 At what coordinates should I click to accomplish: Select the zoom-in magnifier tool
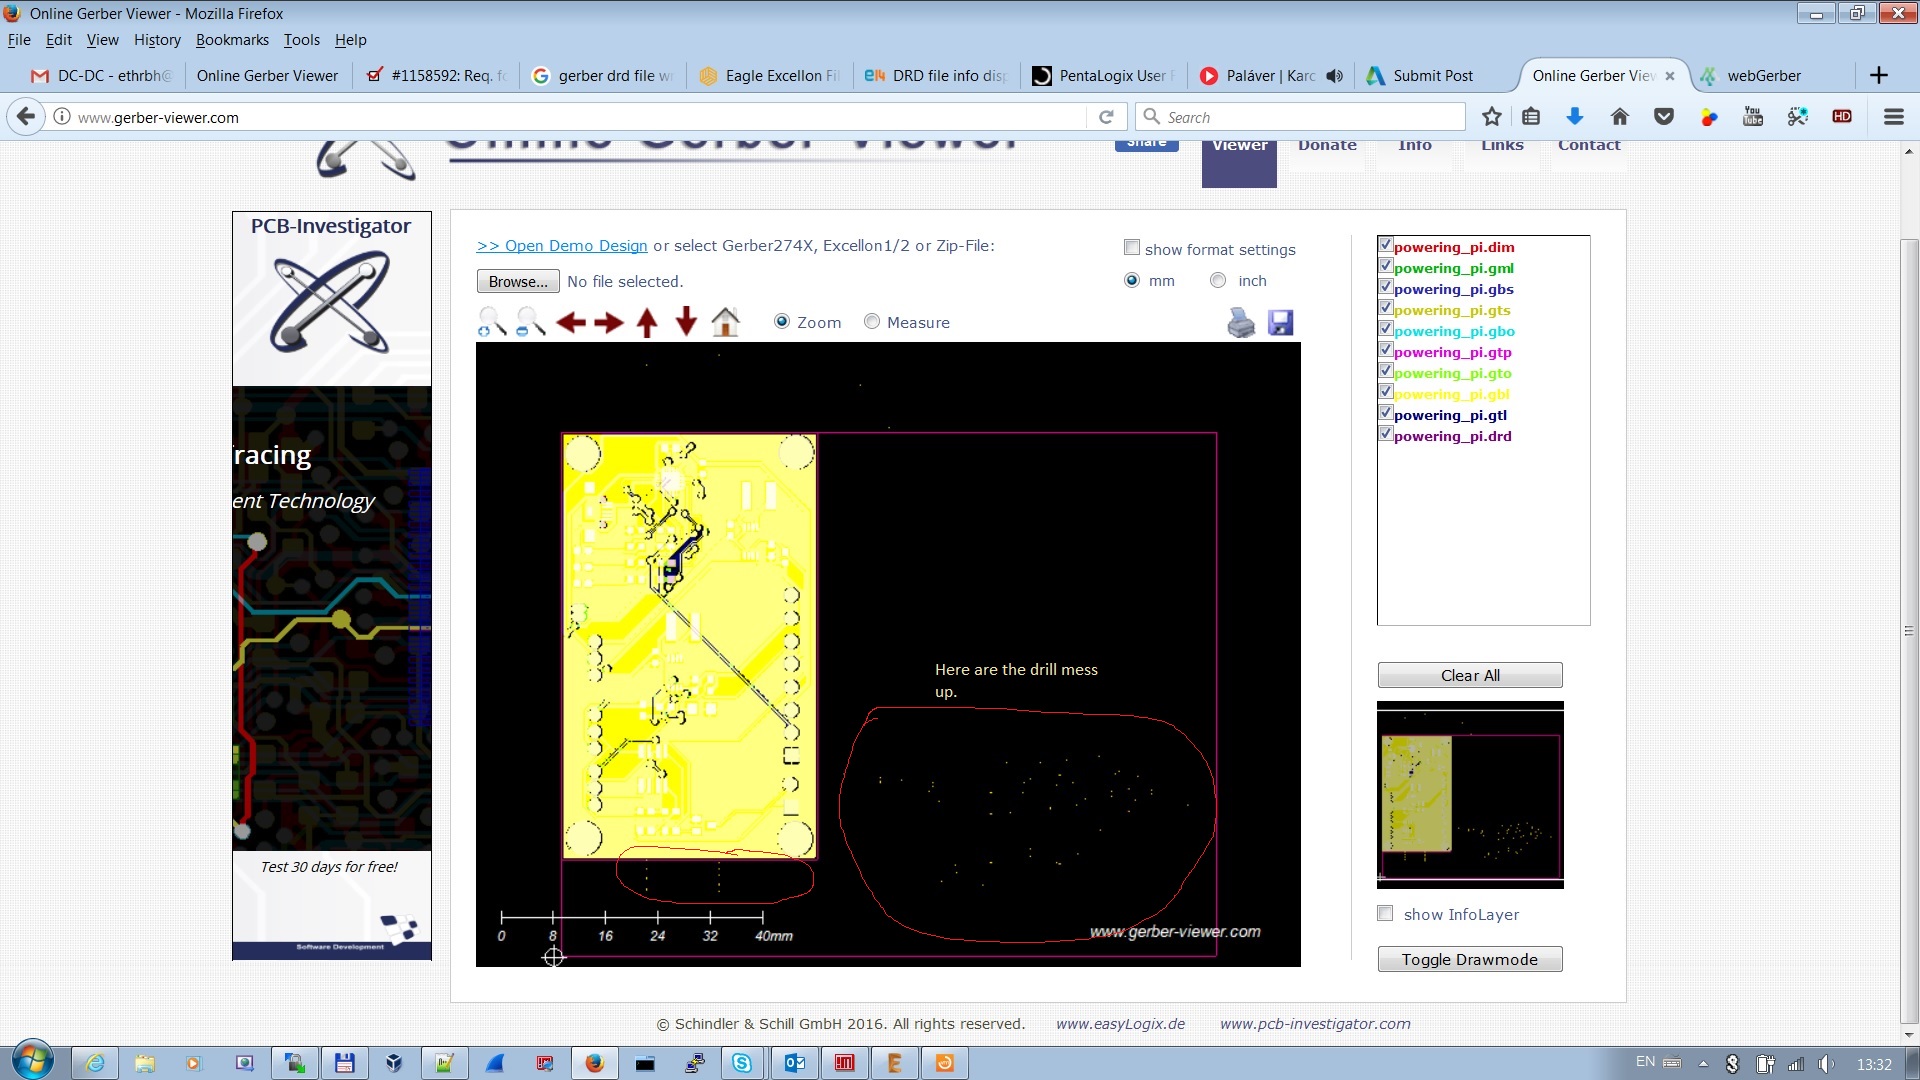[490, 322]
